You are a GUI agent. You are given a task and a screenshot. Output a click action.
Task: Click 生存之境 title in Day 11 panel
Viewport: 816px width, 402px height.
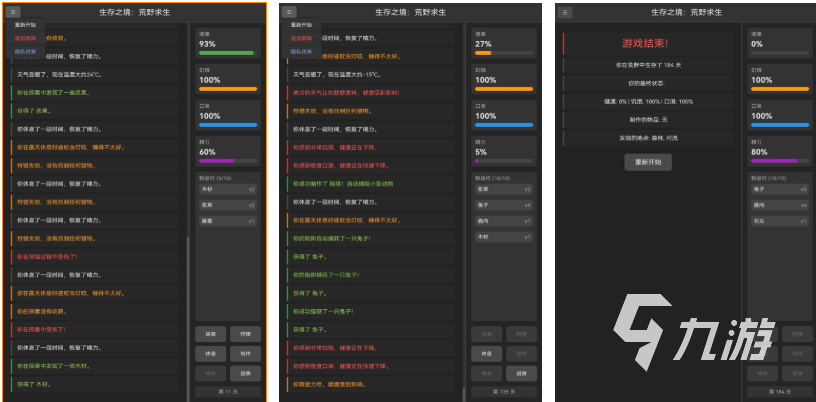(134, 12)
